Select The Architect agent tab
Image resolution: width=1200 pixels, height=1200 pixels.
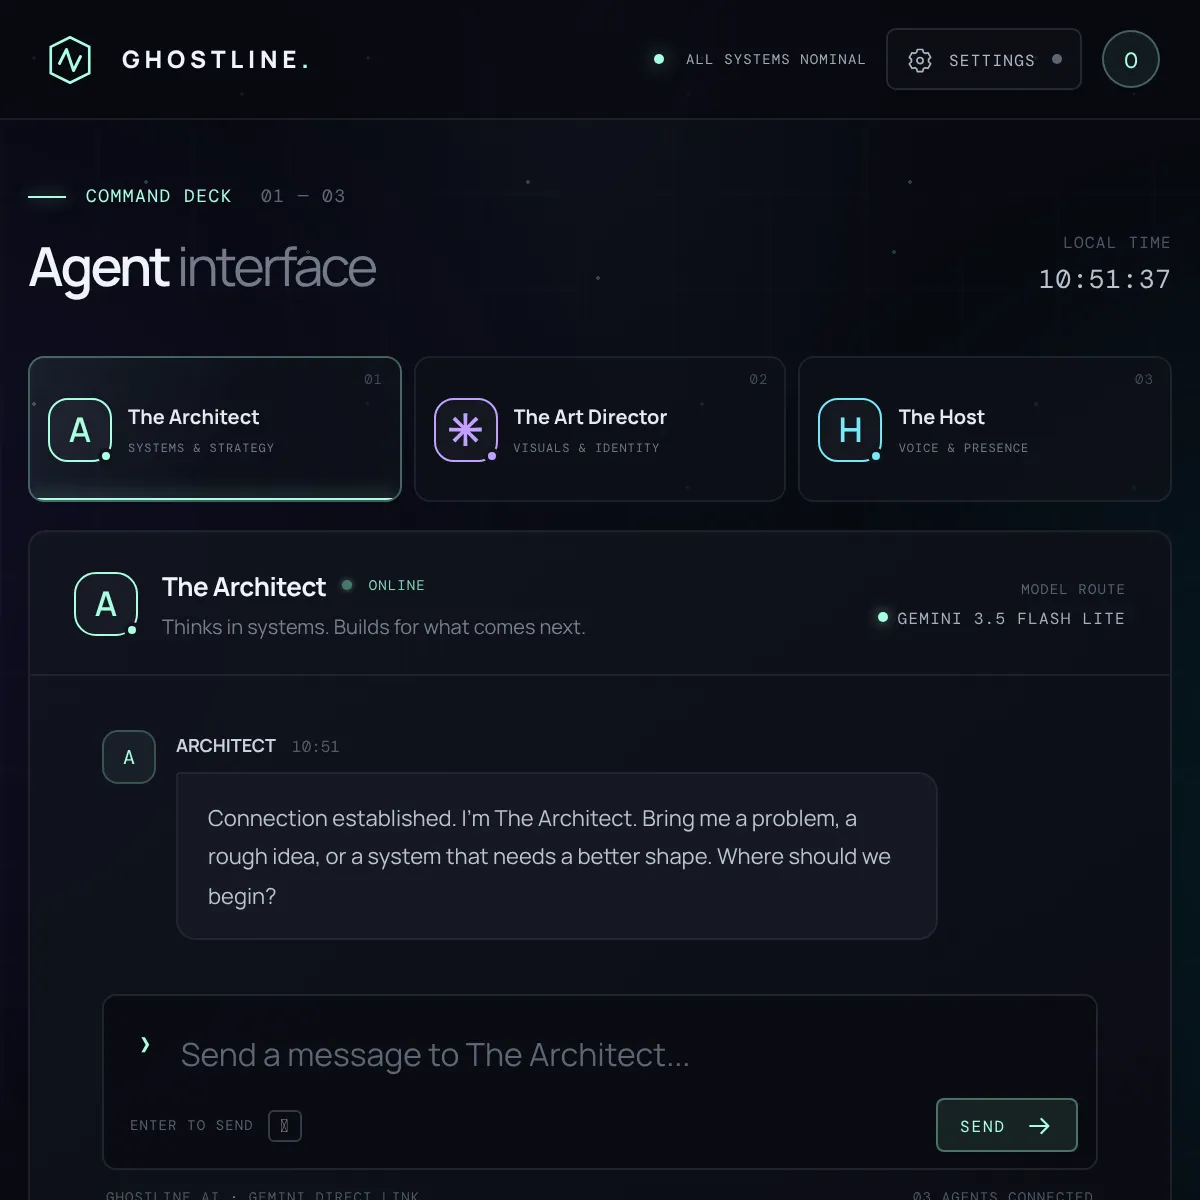coord(215,429)
